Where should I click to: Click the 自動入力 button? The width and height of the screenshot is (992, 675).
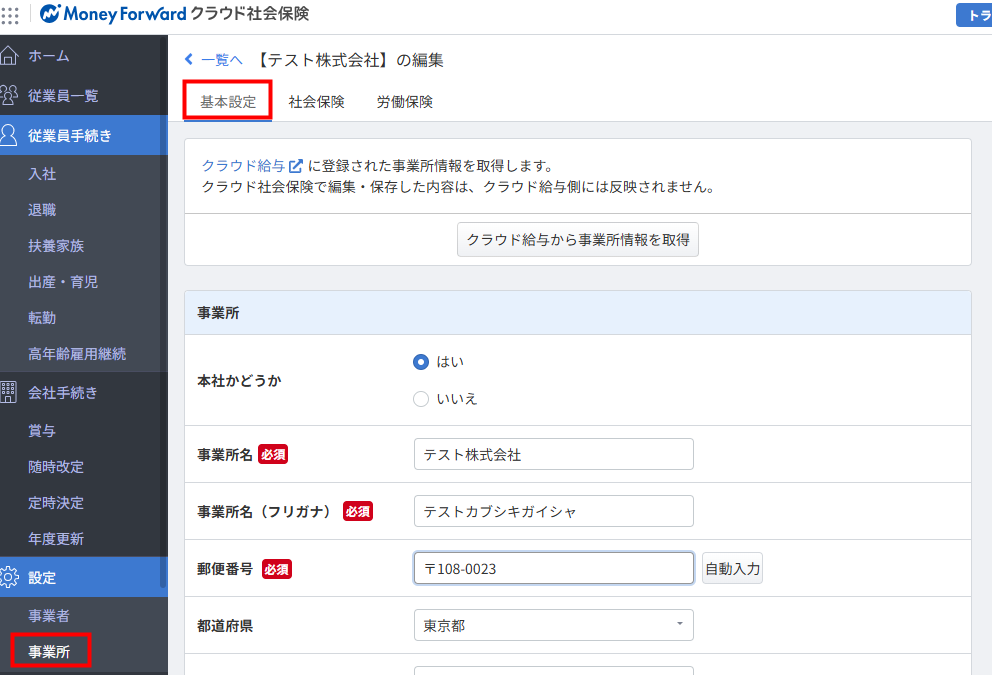(x=733, y=568)
